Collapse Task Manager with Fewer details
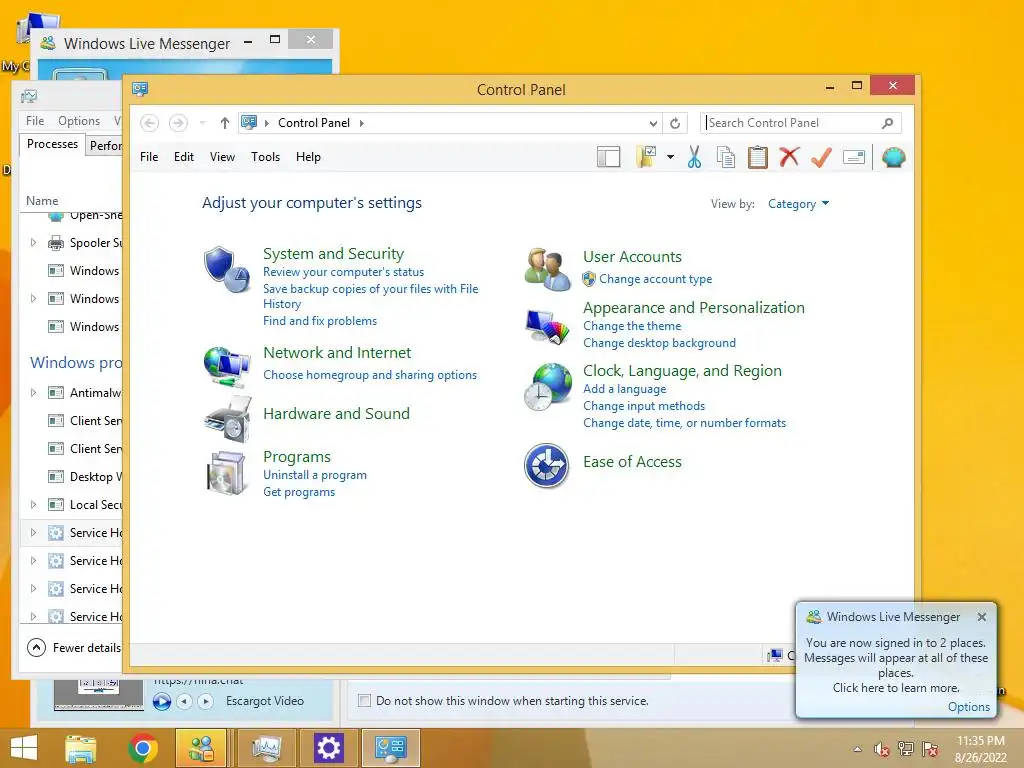1024x768 pixels. [74, 647]
